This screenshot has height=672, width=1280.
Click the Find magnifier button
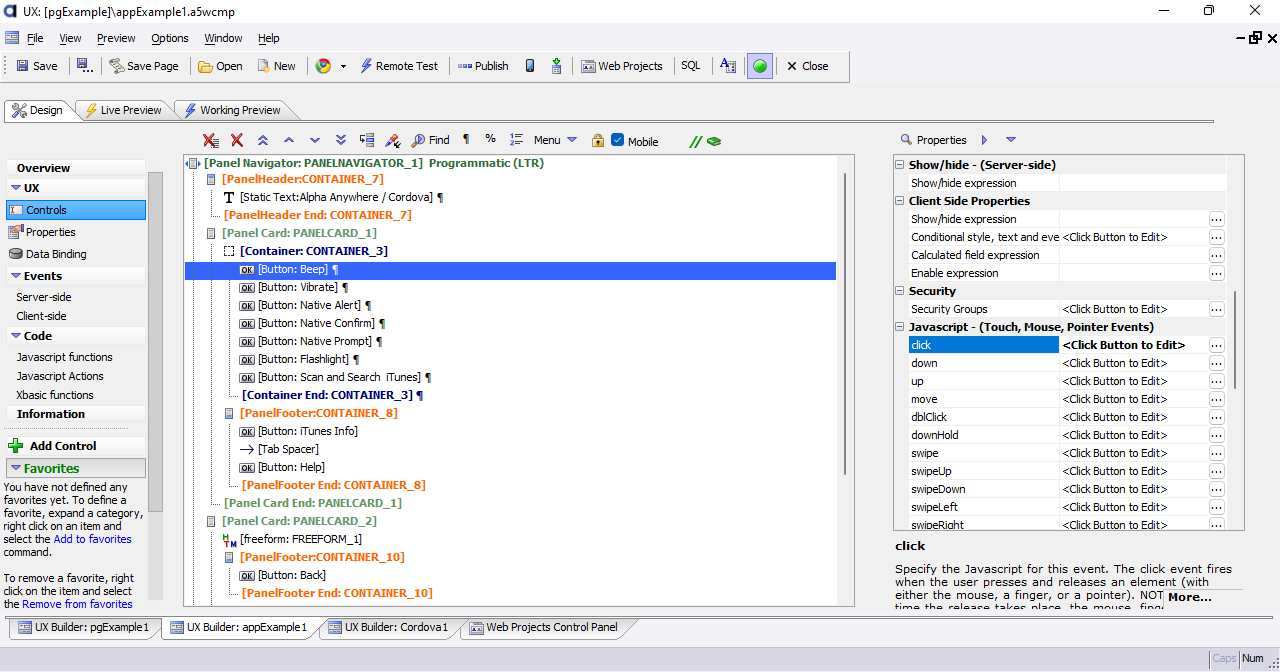[431, 140]
